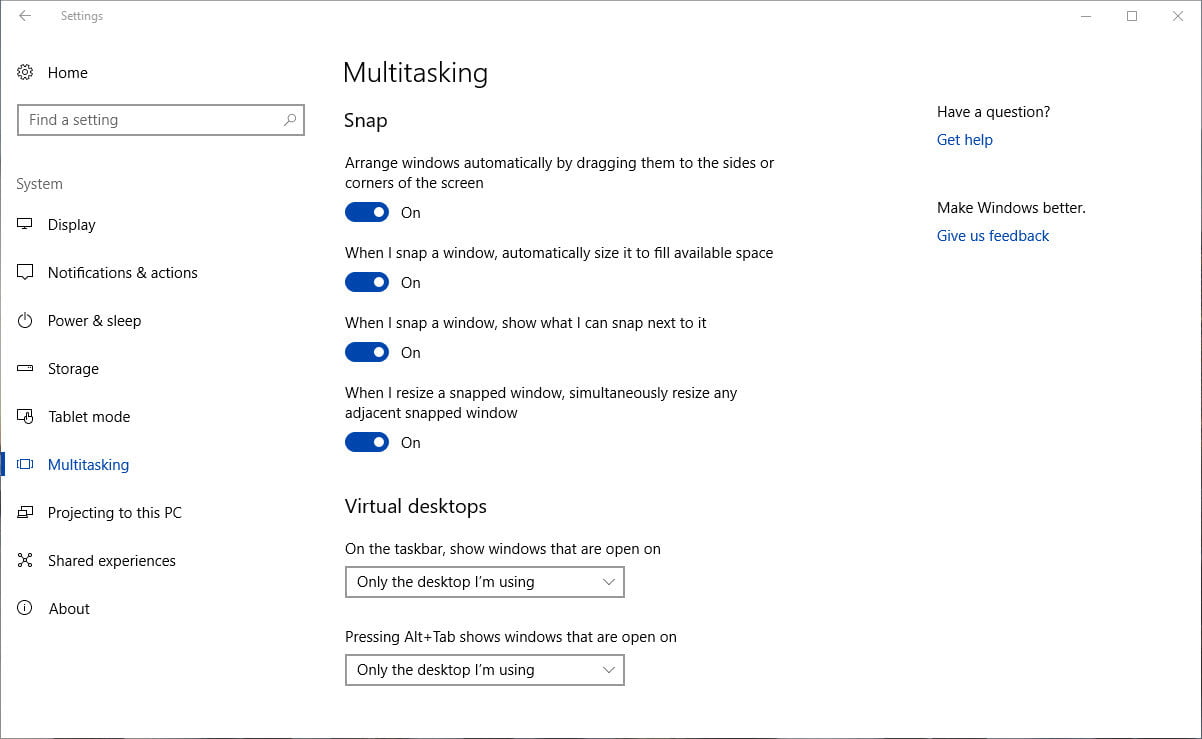Click the Projecting to this PC icon
Screen dimensions: 1202x739
25,512
